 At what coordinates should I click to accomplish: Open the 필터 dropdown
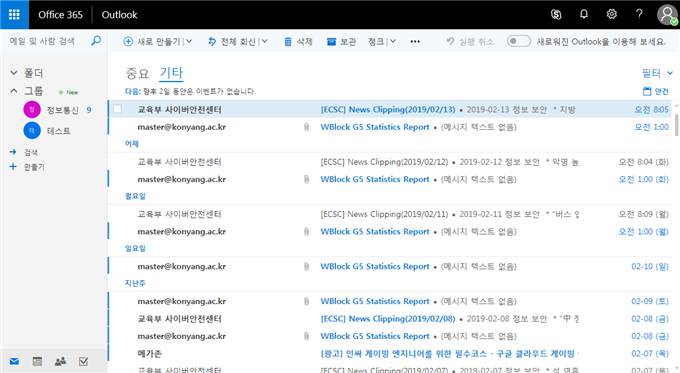coord(657,73)
